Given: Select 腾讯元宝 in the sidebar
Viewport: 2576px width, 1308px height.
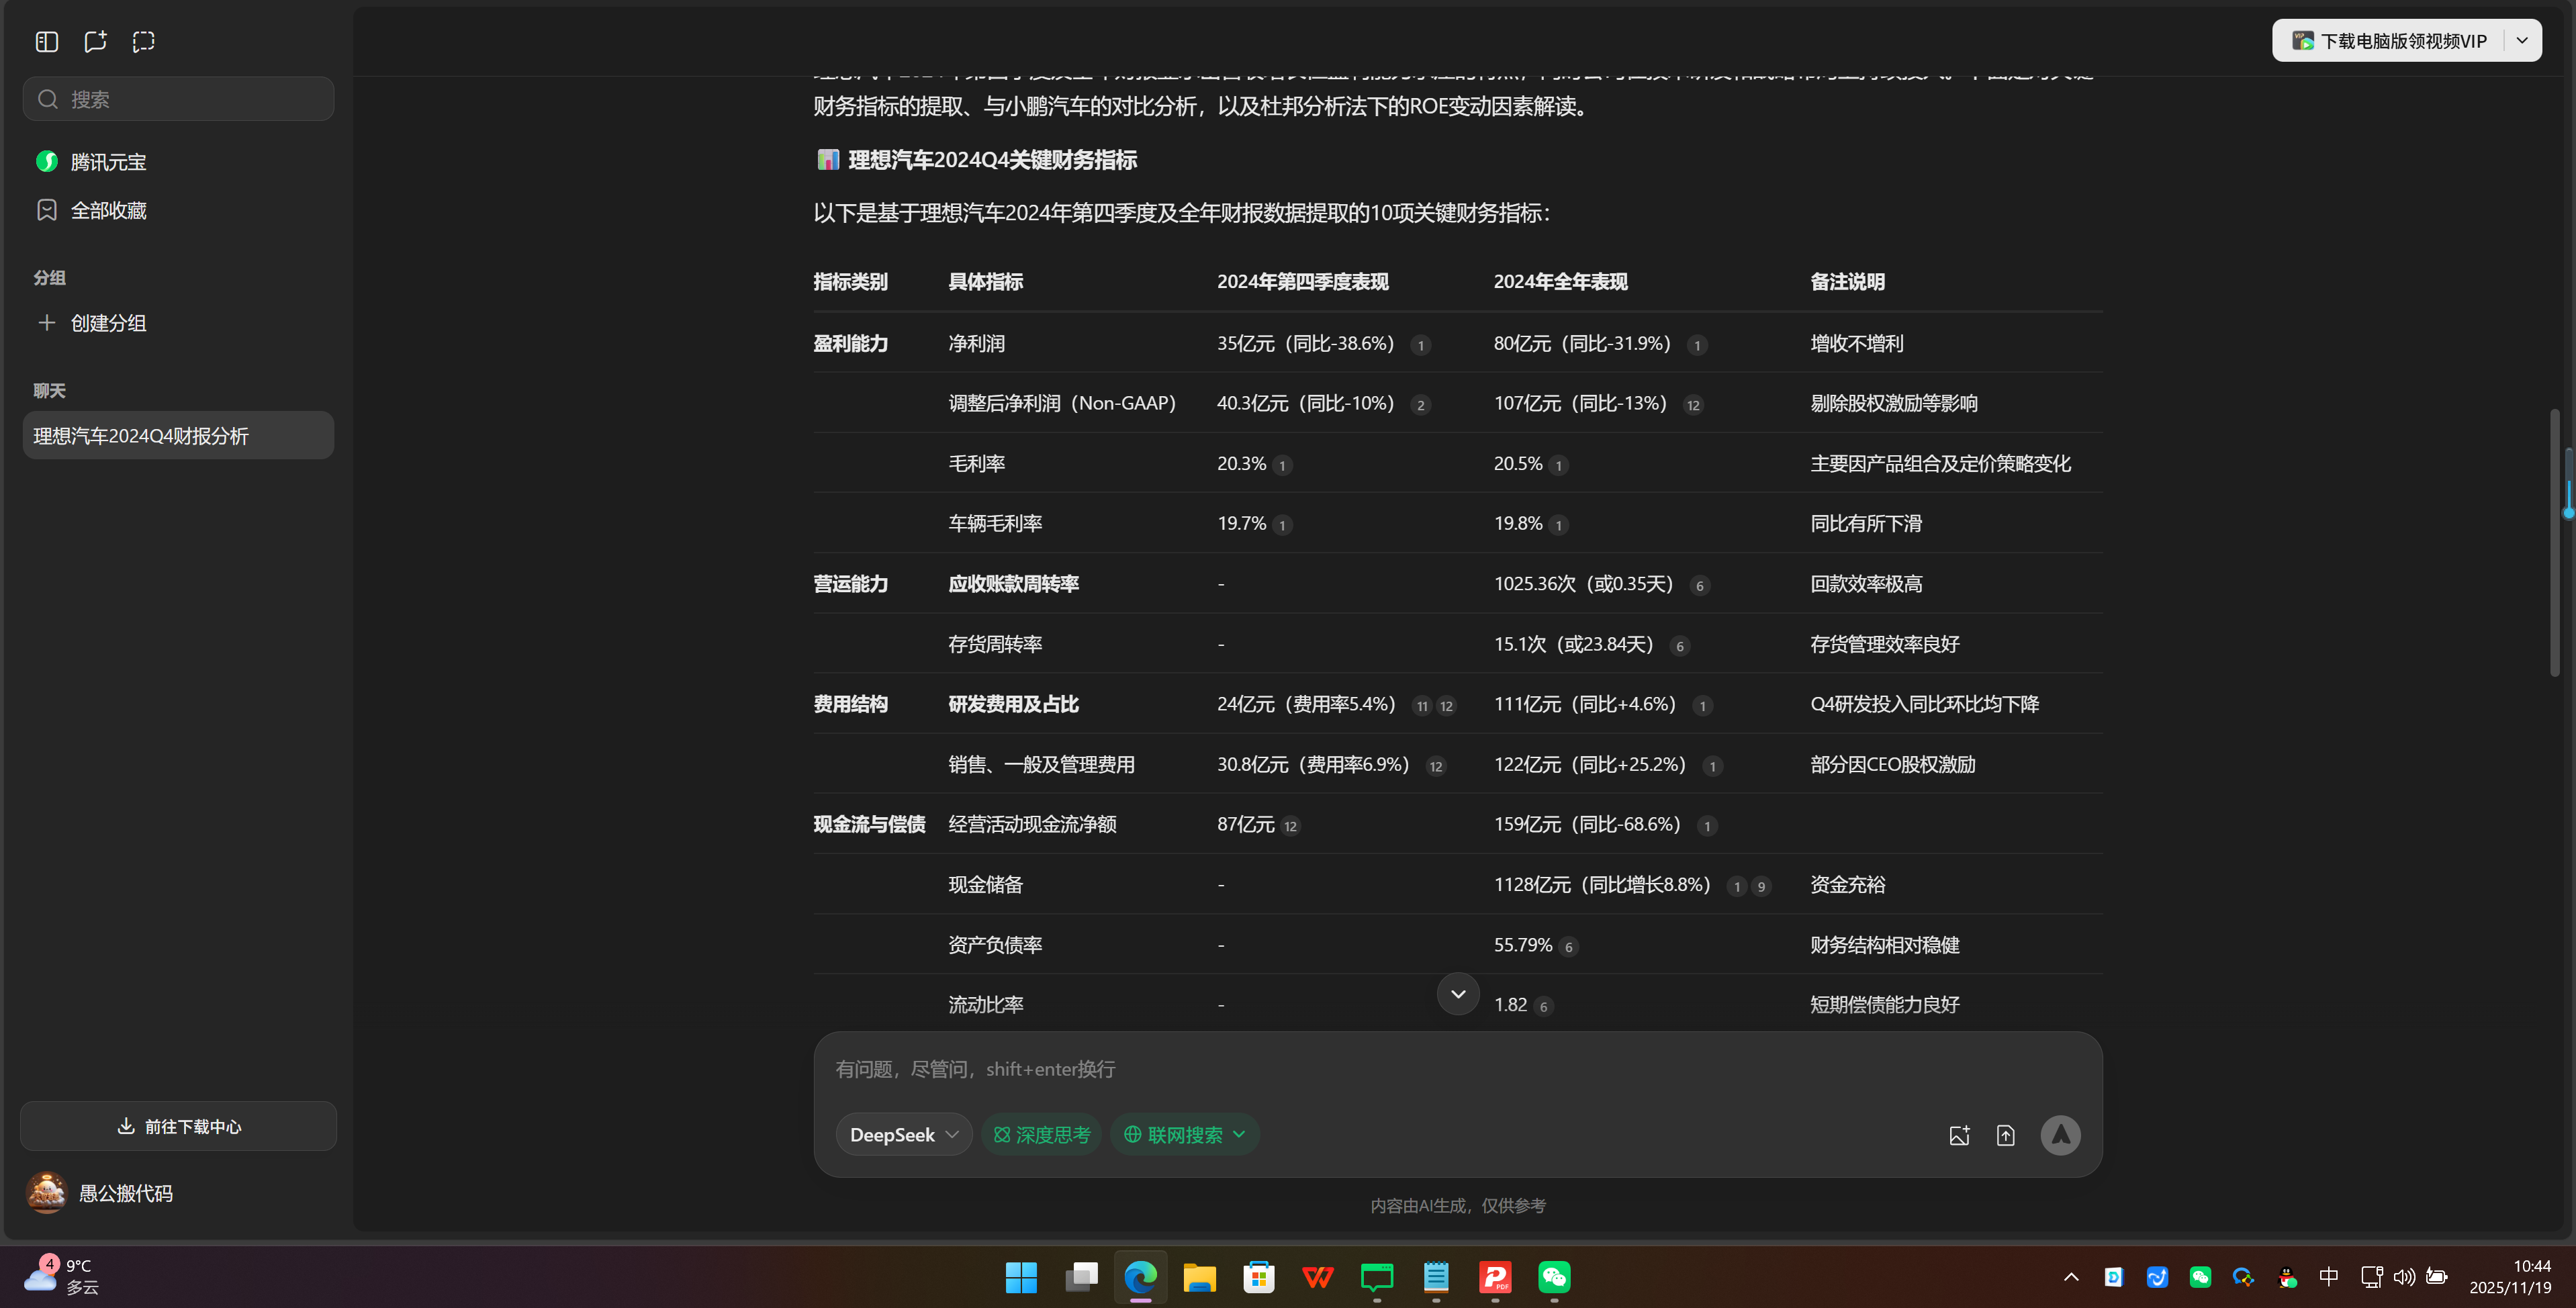Looking at the screenshot, I should (x=107, y=161).
